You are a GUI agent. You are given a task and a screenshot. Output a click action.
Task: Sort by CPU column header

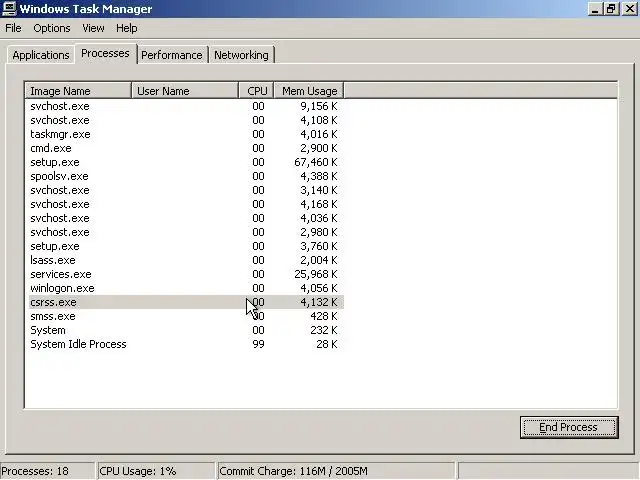pos(256,91)
